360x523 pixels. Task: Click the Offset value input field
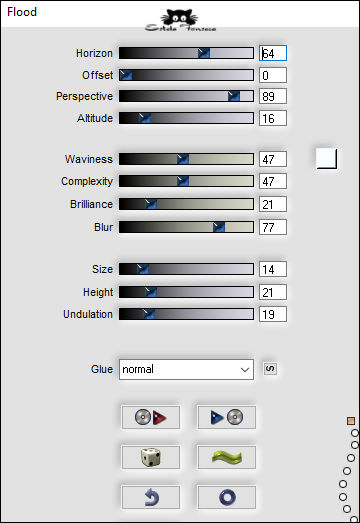click(273, 75)
